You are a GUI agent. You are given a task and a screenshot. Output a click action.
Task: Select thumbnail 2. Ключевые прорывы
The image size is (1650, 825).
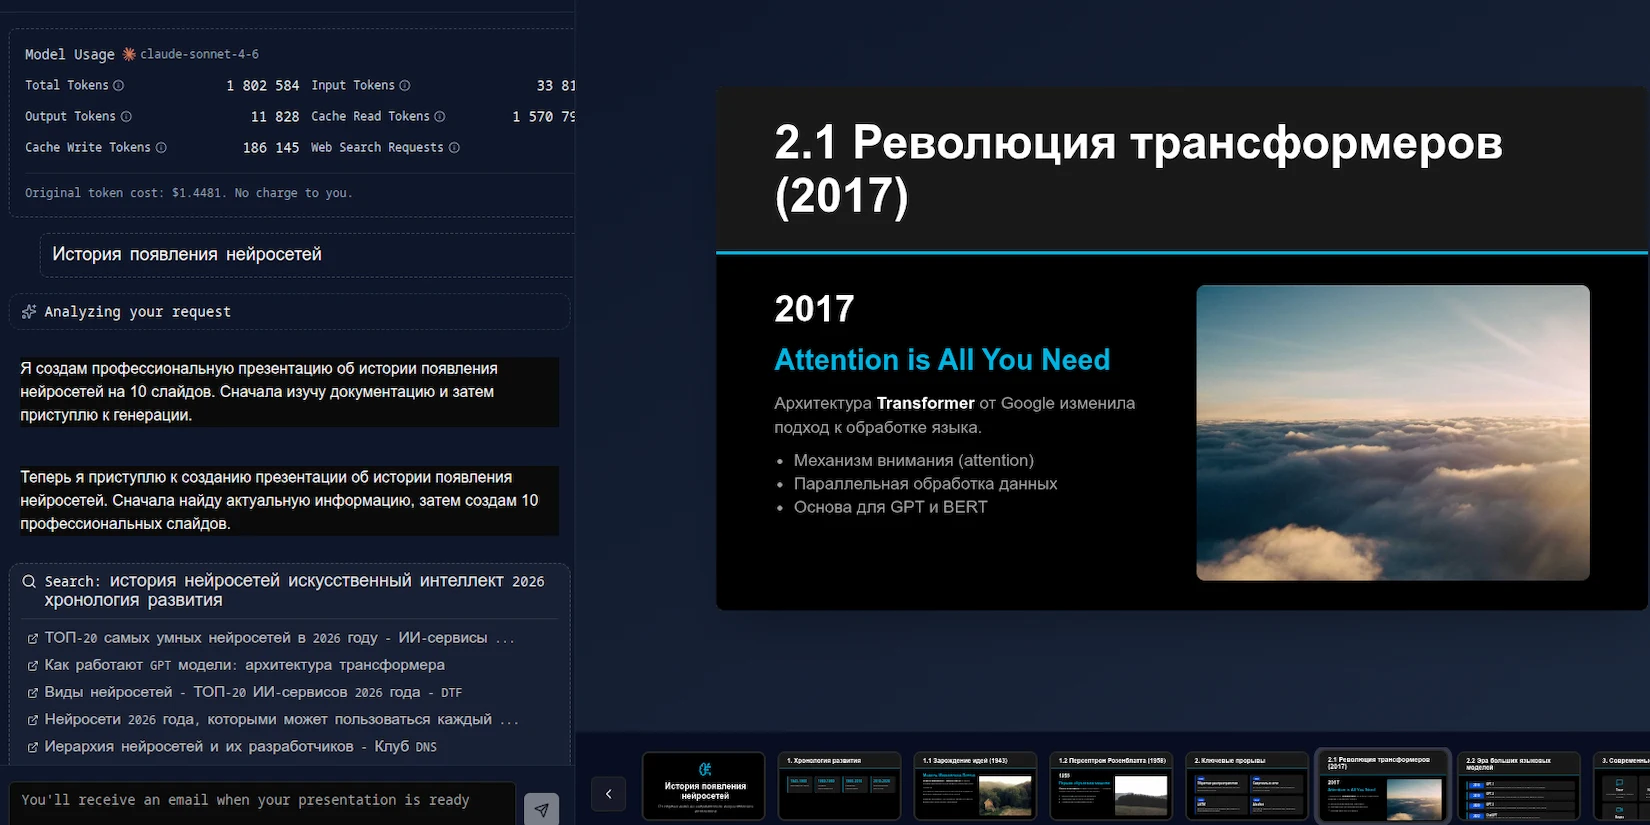[1247, 787]
